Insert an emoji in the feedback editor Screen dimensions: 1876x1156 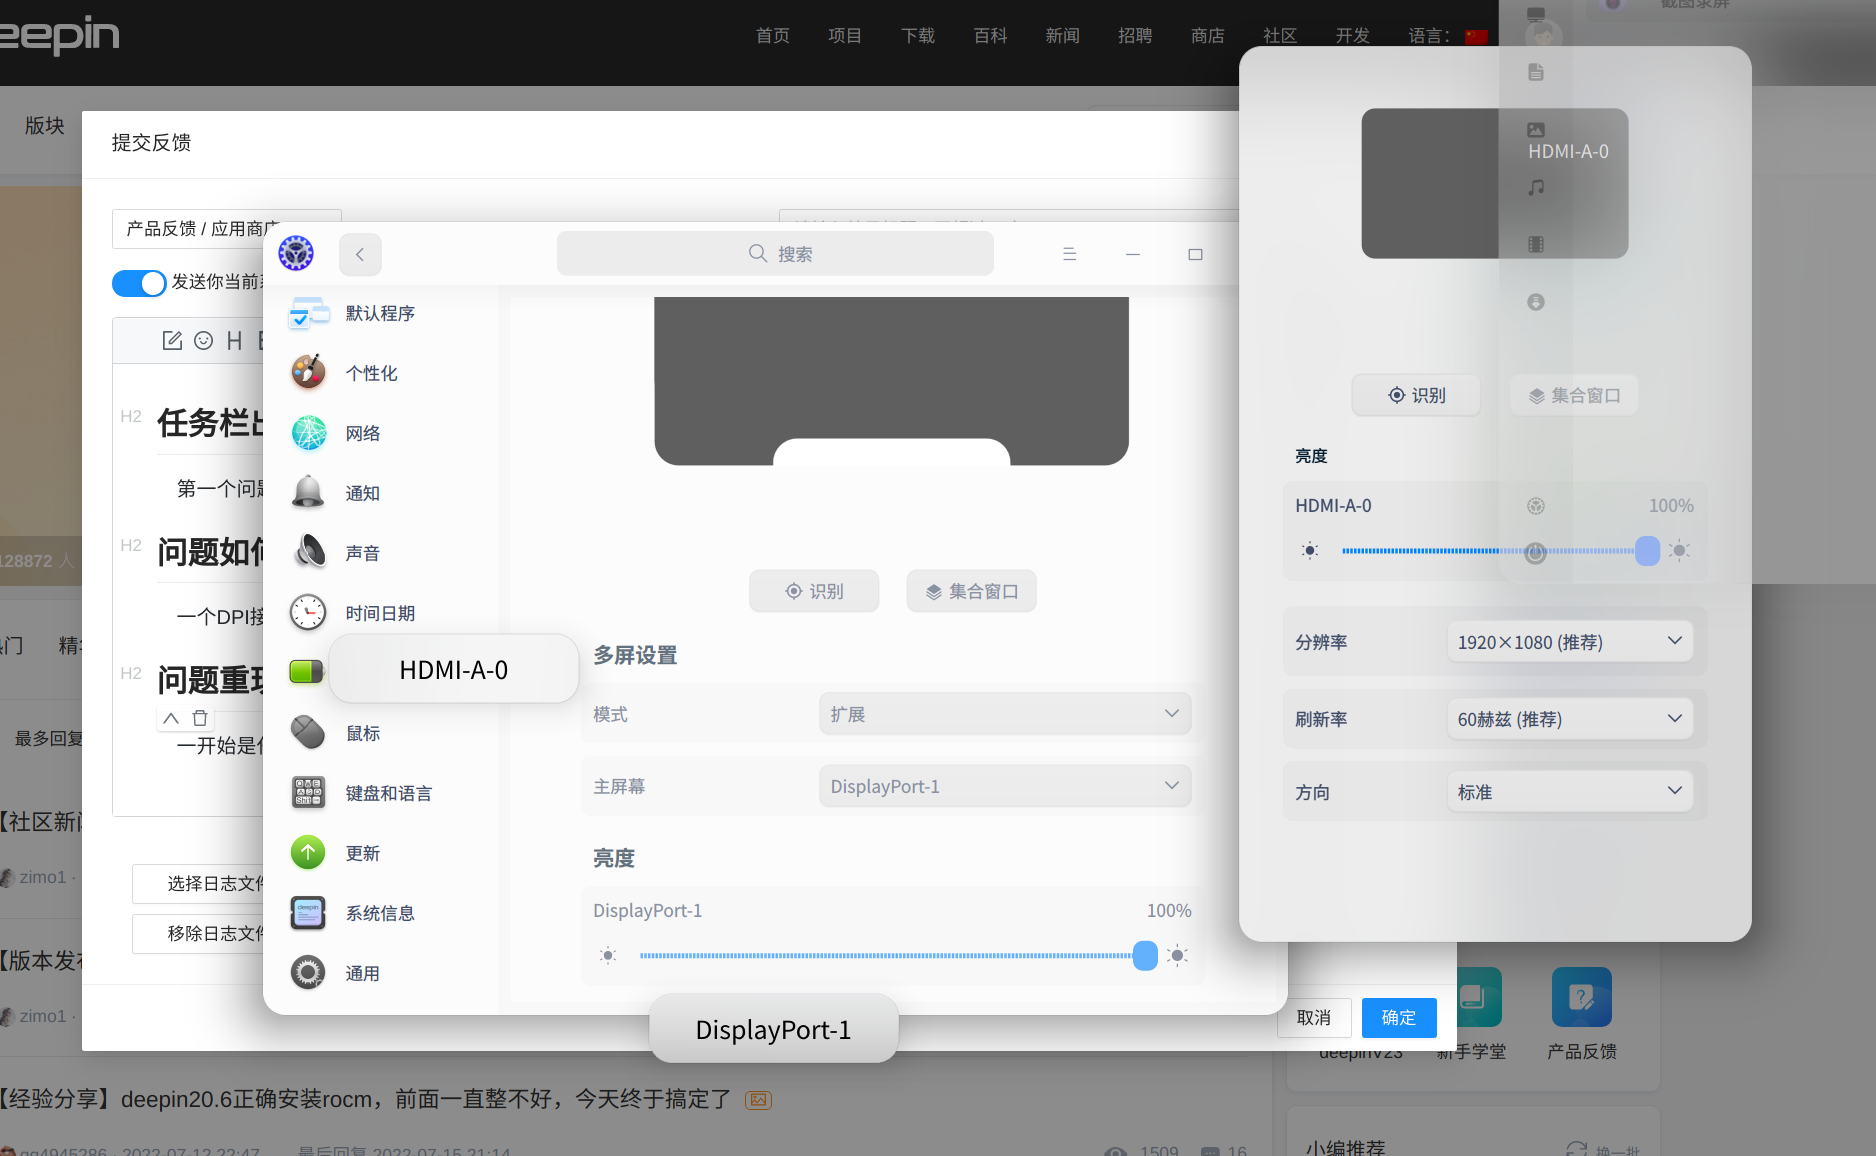(204, 340)
